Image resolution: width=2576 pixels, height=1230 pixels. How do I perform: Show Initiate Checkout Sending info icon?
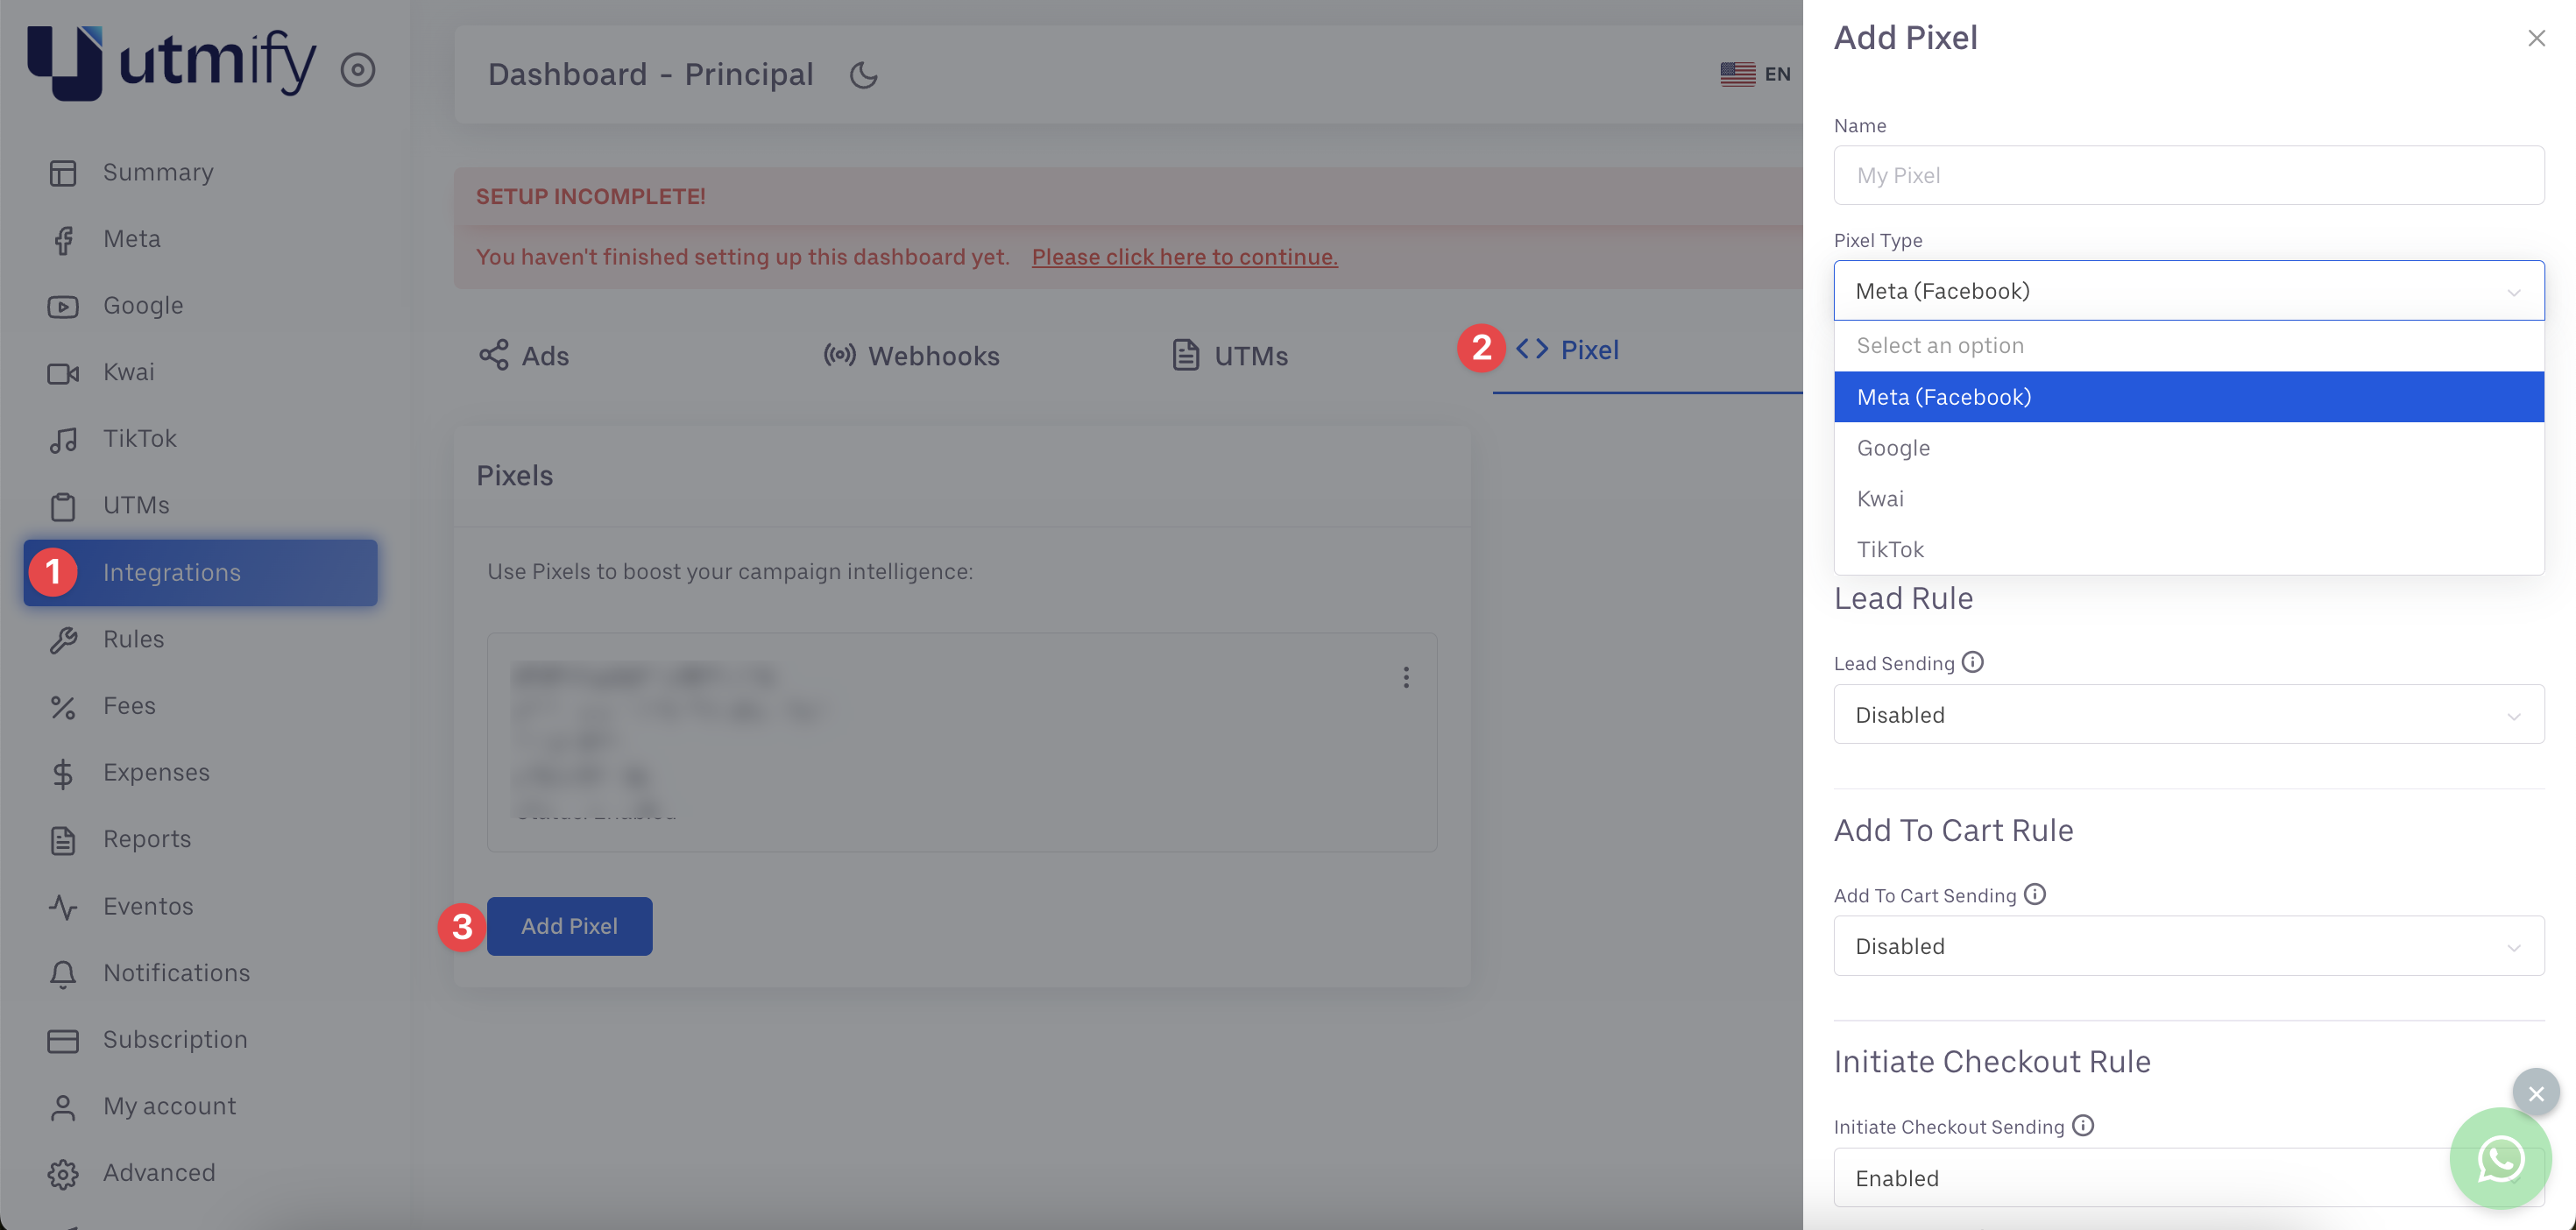(x=2083, y=1126)
